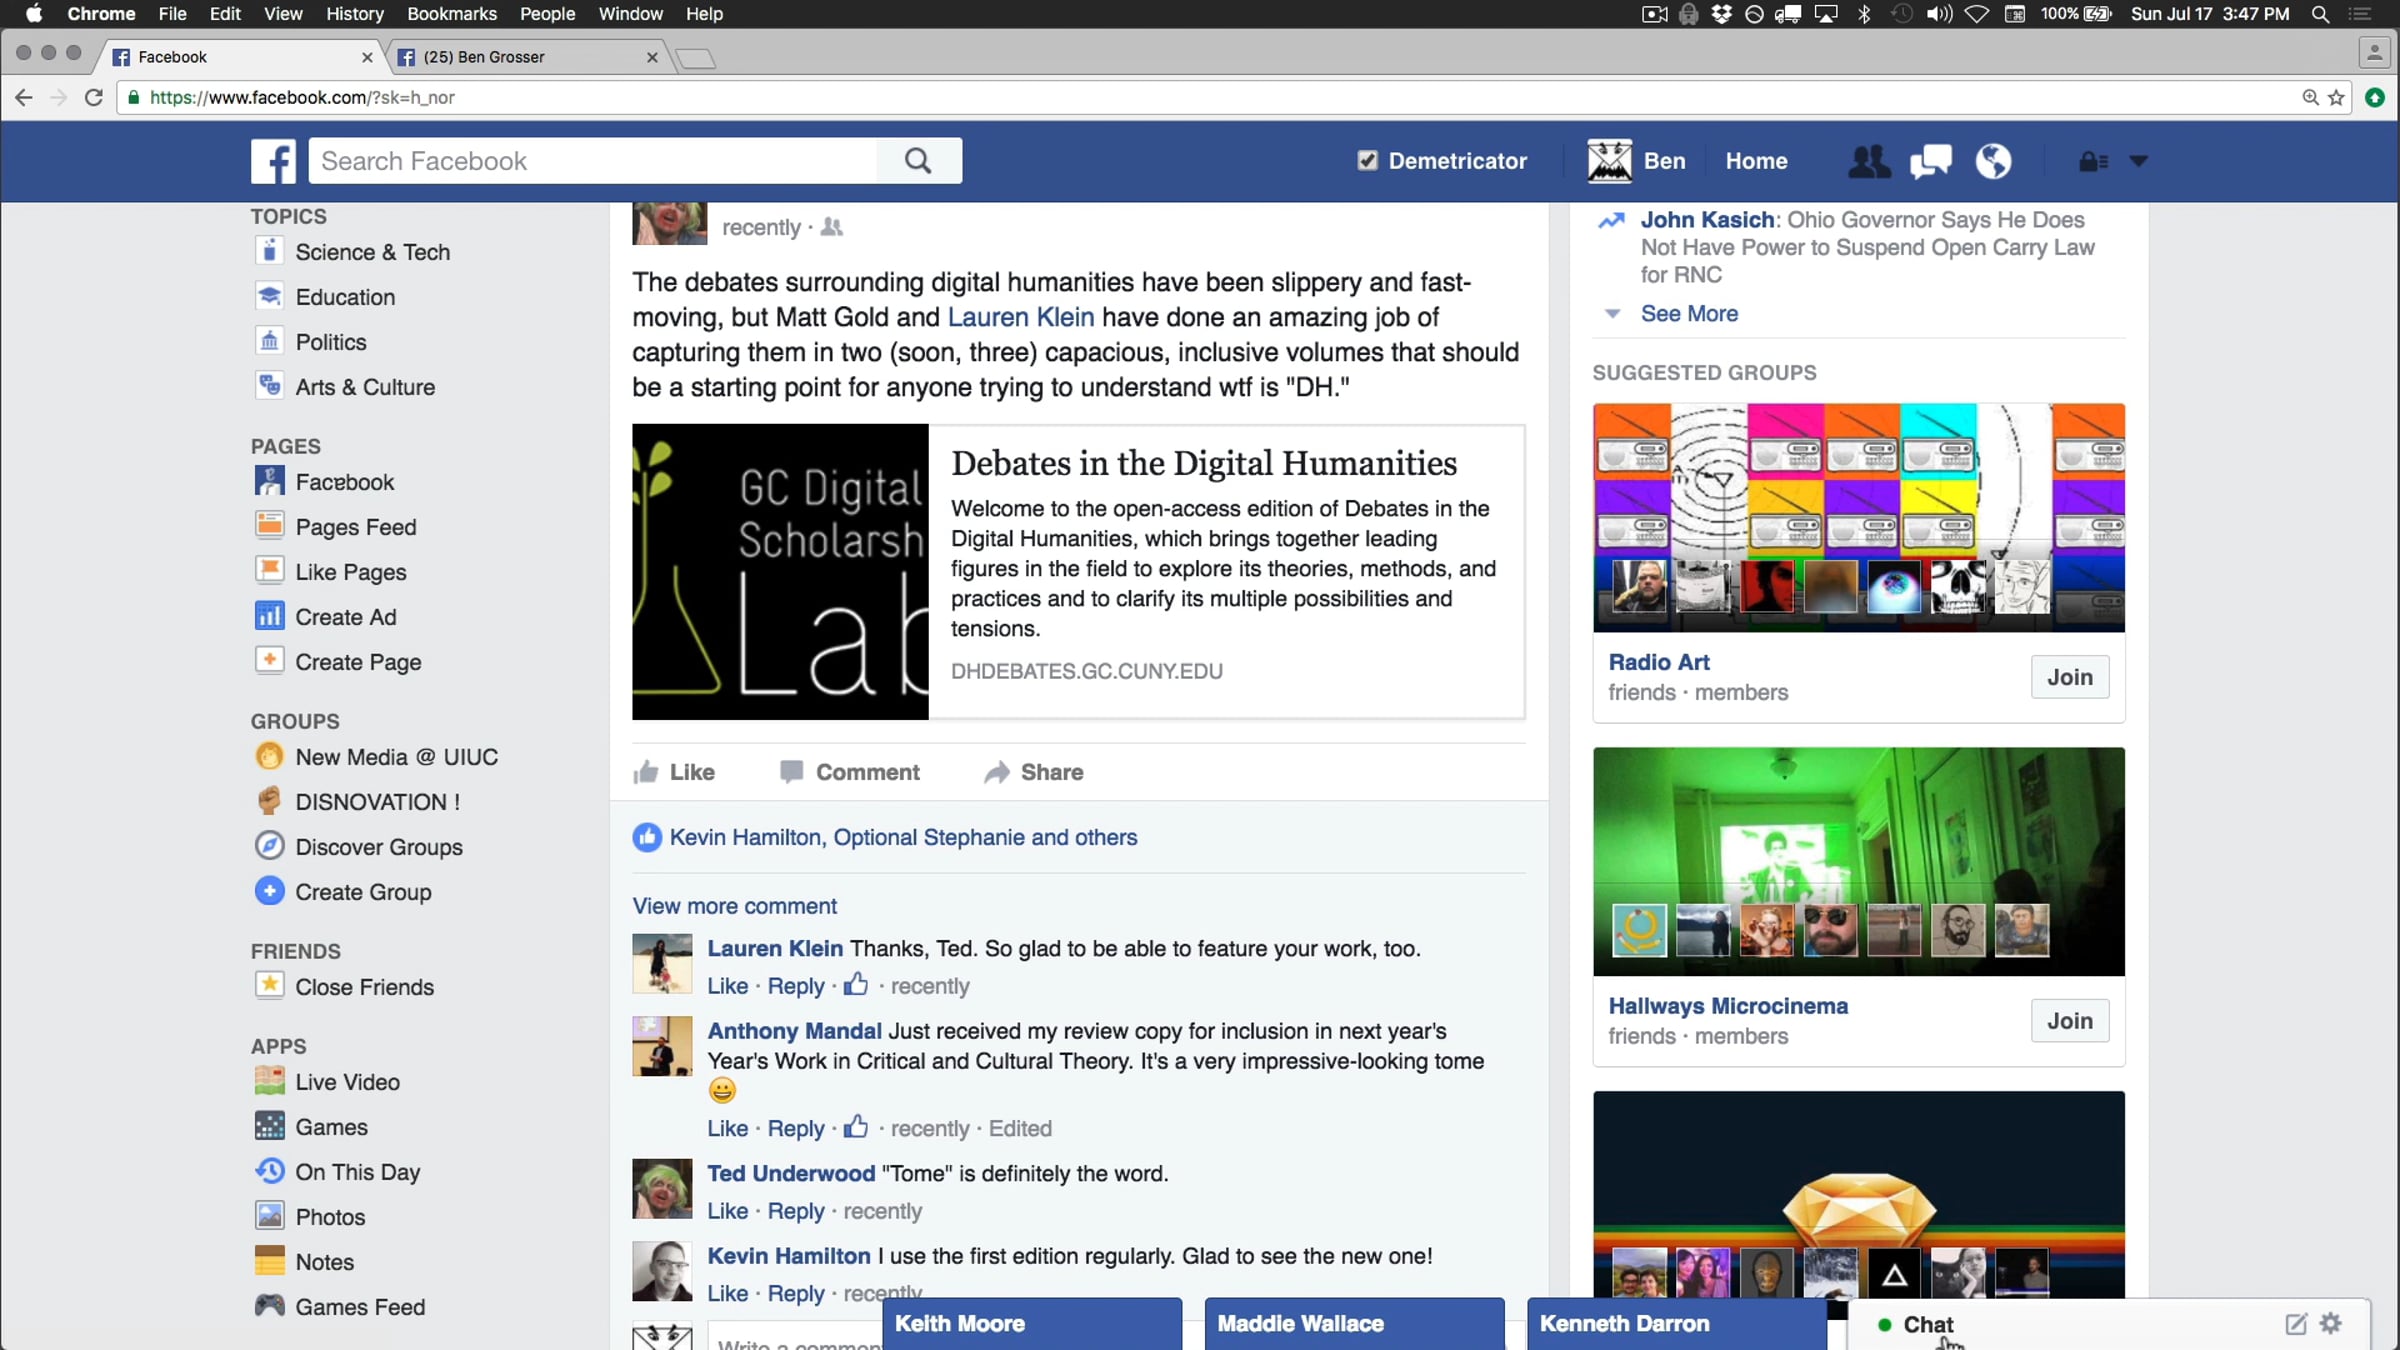Click the search magnifier button
2400x1350 pixels.
click(918, 161)
